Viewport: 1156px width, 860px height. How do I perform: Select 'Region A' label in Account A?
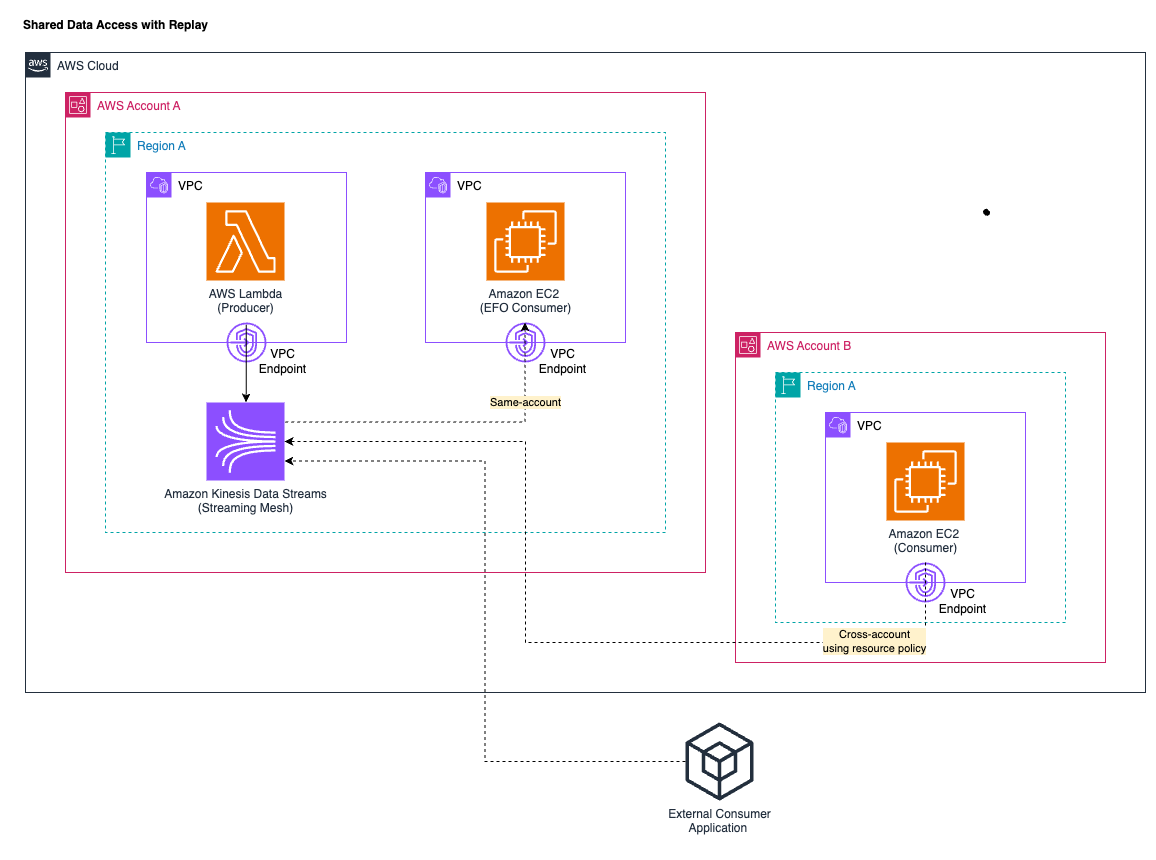(x=161, y=146)
